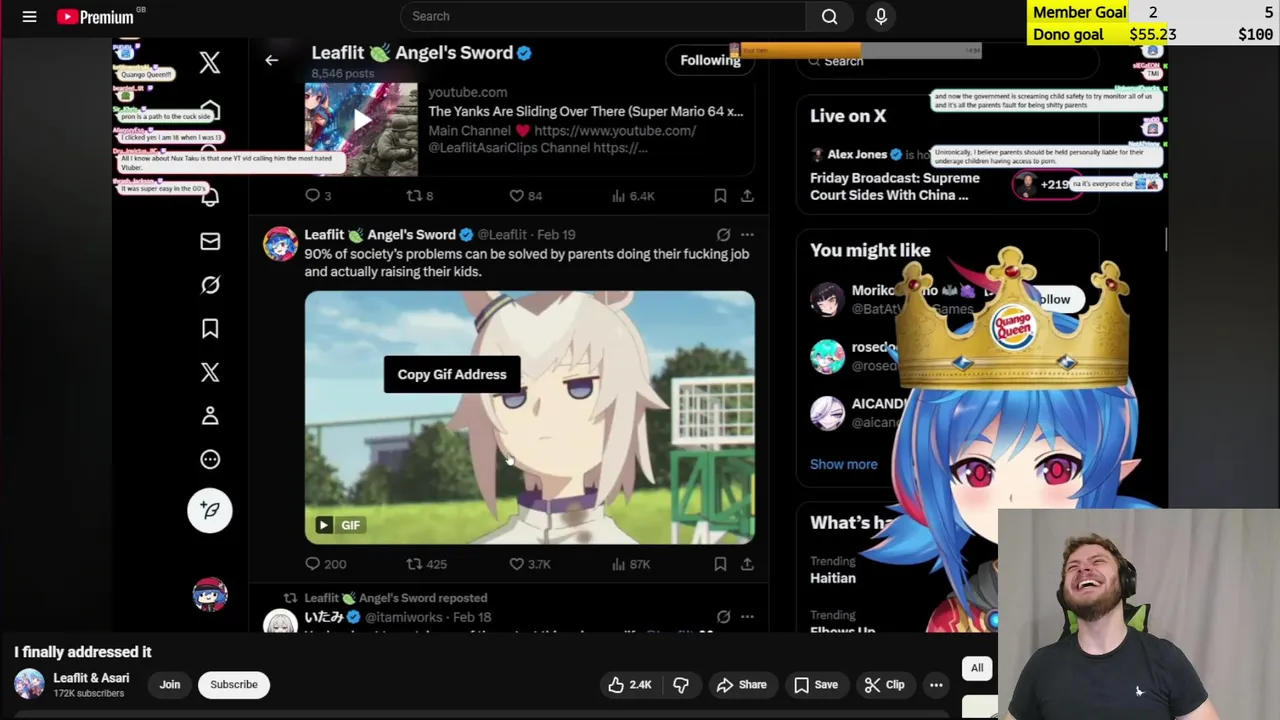The image size is (1280, 720).
Task: Open Grok icon in X sidebar
Action: [x=210, y=285]
